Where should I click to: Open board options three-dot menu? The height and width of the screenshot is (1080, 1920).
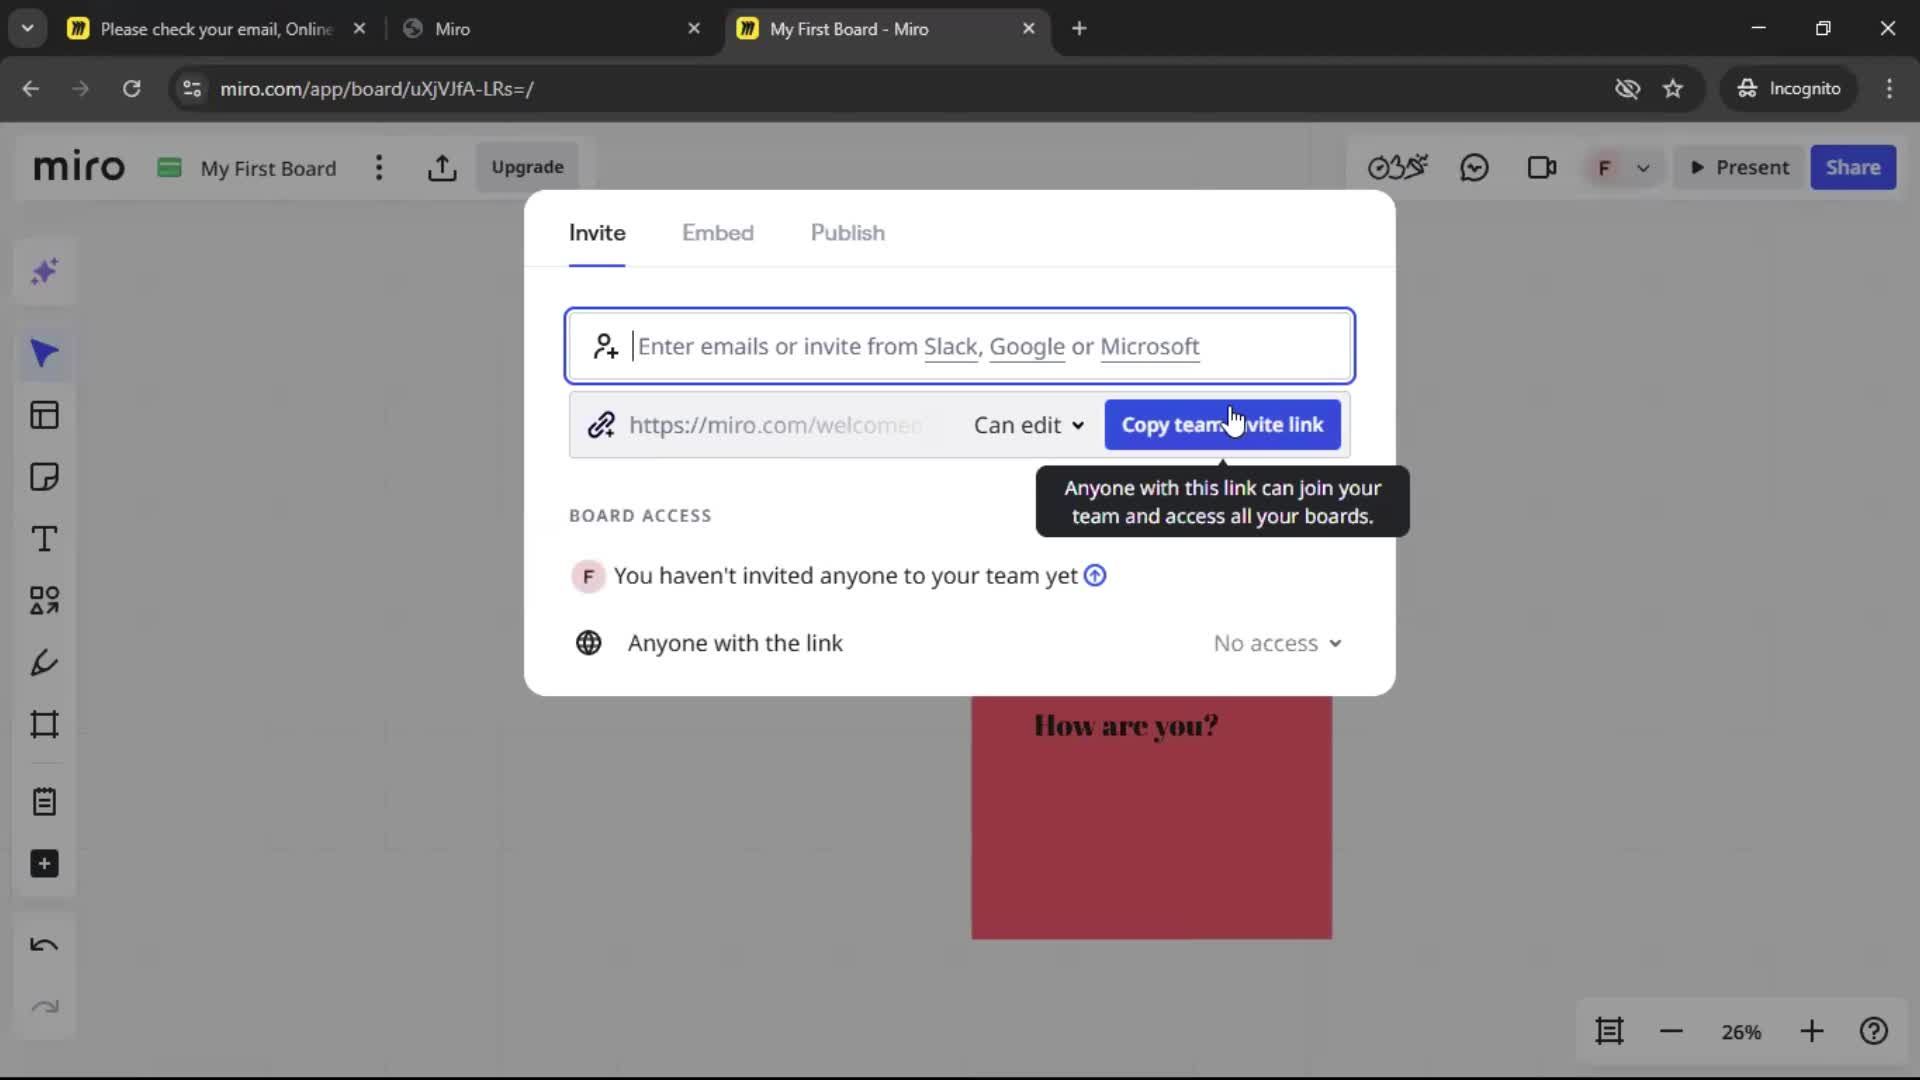coord(378,168)
